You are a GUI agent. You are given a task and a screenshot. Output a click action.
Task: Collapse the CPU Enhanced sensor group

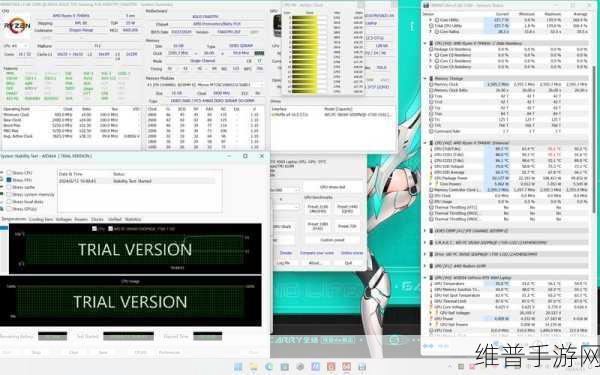click(425, 143)
